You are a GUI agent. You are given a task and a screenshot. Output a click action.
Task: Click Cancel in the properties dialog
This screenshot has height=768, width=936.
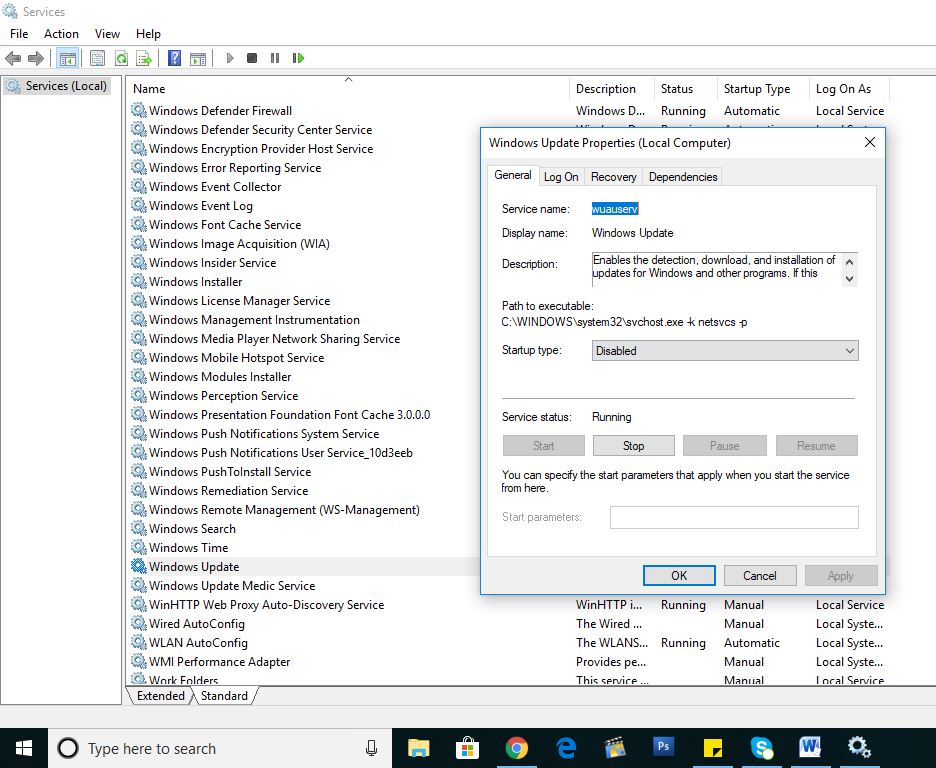[759, 576]
